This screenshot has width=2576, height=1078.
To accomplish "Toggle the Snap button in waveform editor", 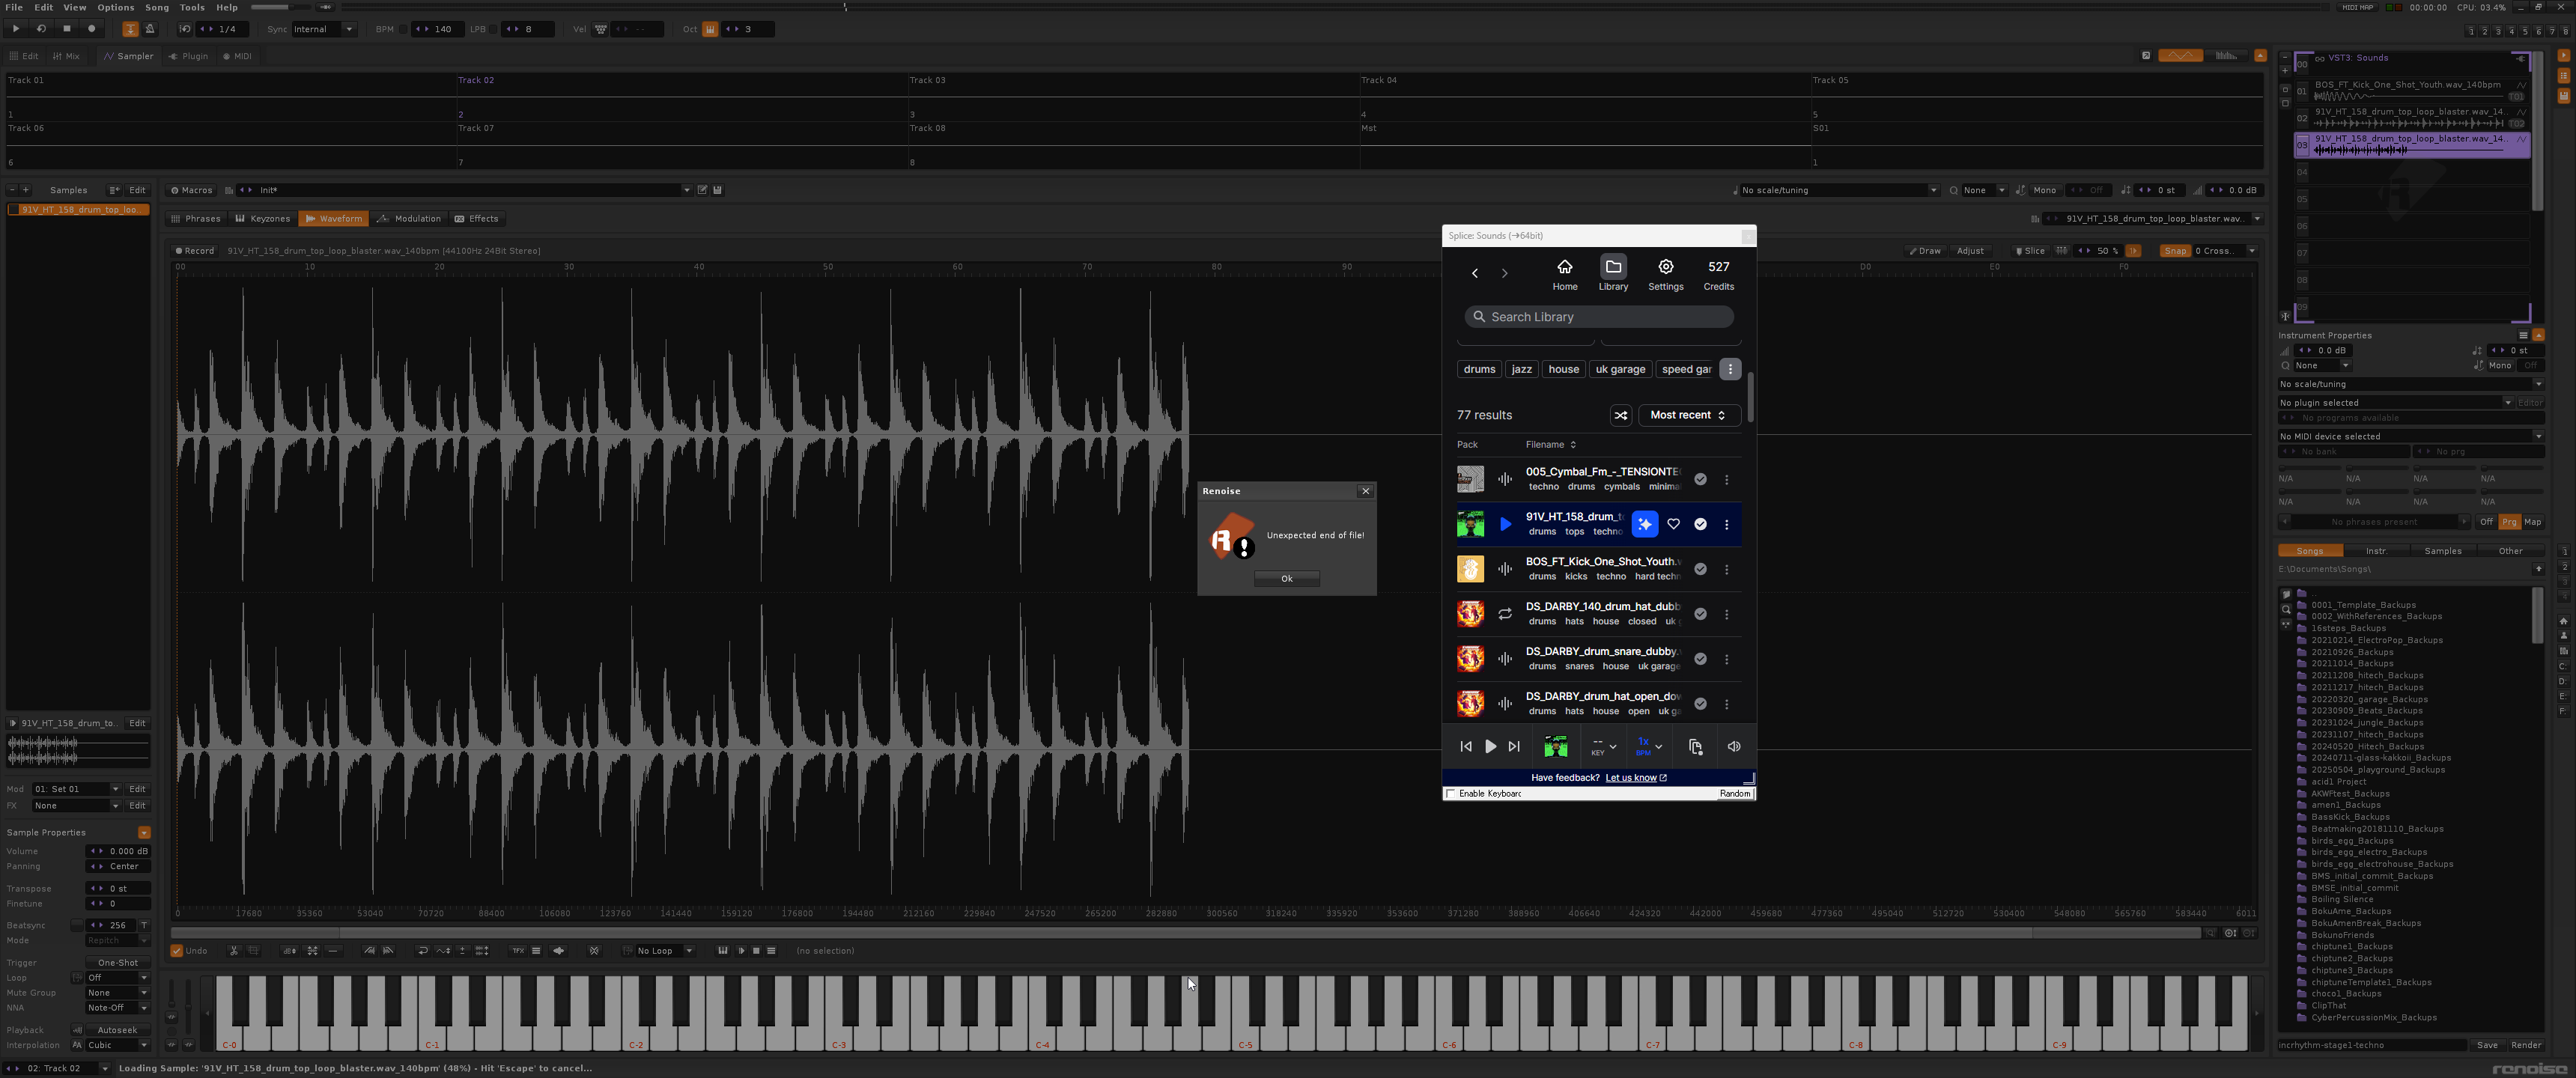I will tap(2175, 251).
